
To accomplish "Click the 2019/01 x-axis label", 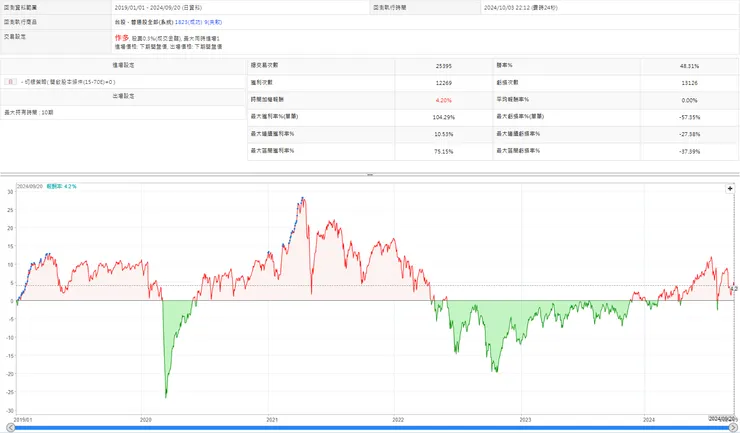I will pos(23,419).
